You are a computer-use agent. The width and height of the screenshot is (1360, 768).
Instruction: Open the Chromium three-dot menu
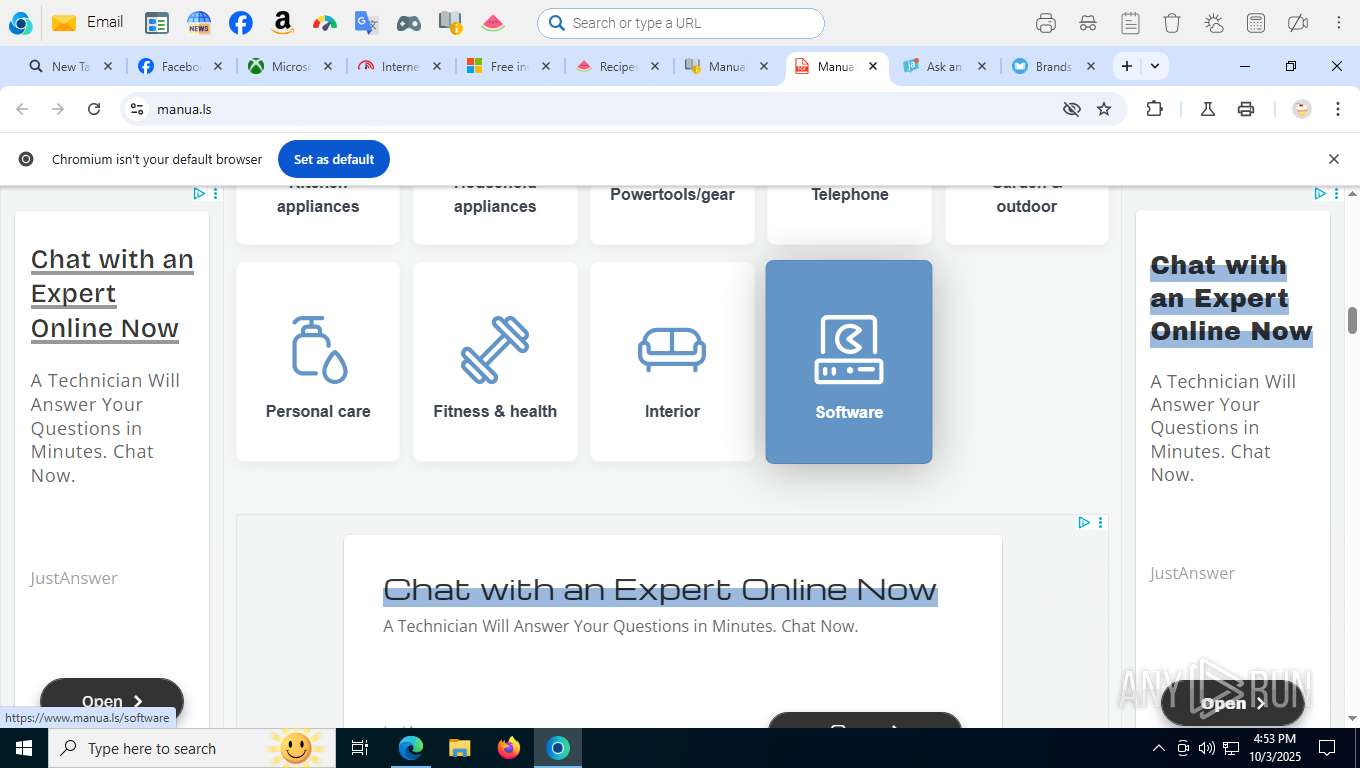pyautogui.click(x=1338, y=109)
